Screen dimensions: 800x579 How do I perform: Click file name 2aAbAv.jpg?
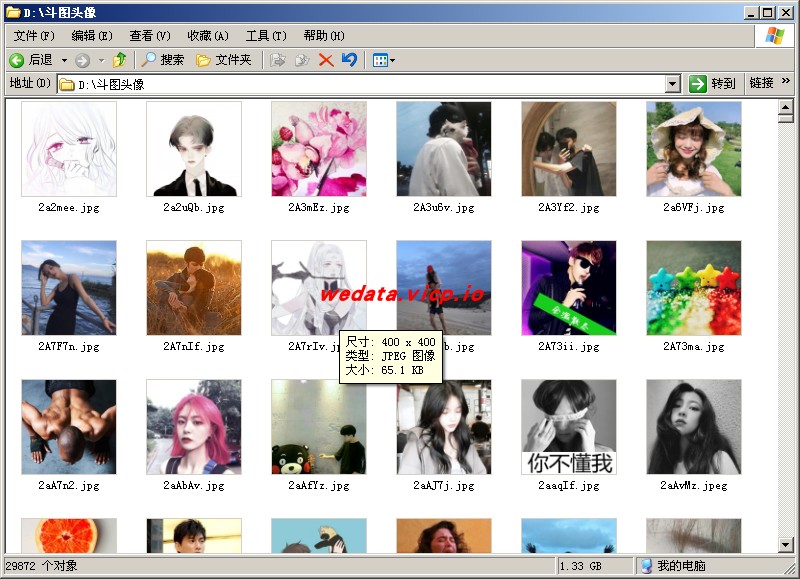194,485
